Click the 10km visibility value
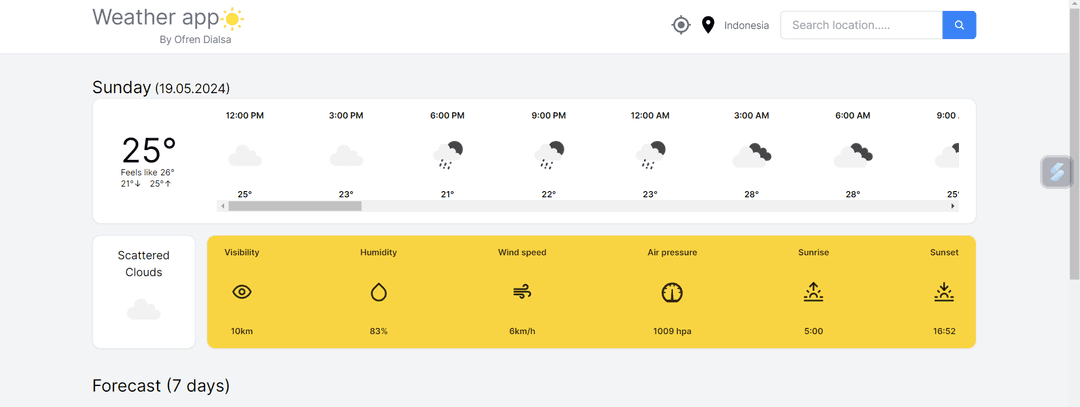 242,331
